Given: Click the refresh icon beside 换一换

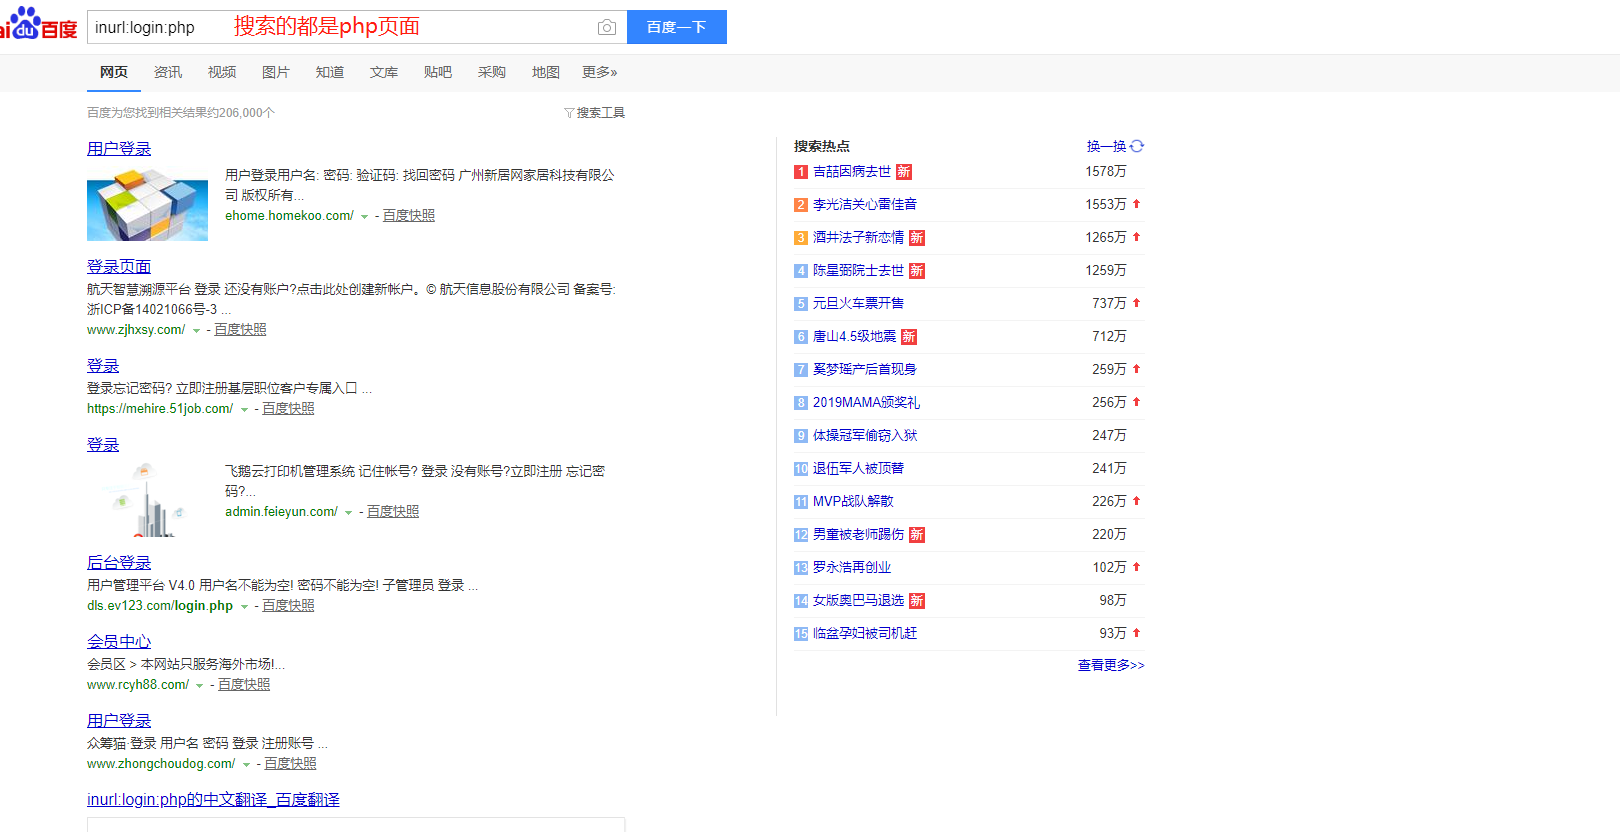Looking at the screenshot, I should [1137, 146].
